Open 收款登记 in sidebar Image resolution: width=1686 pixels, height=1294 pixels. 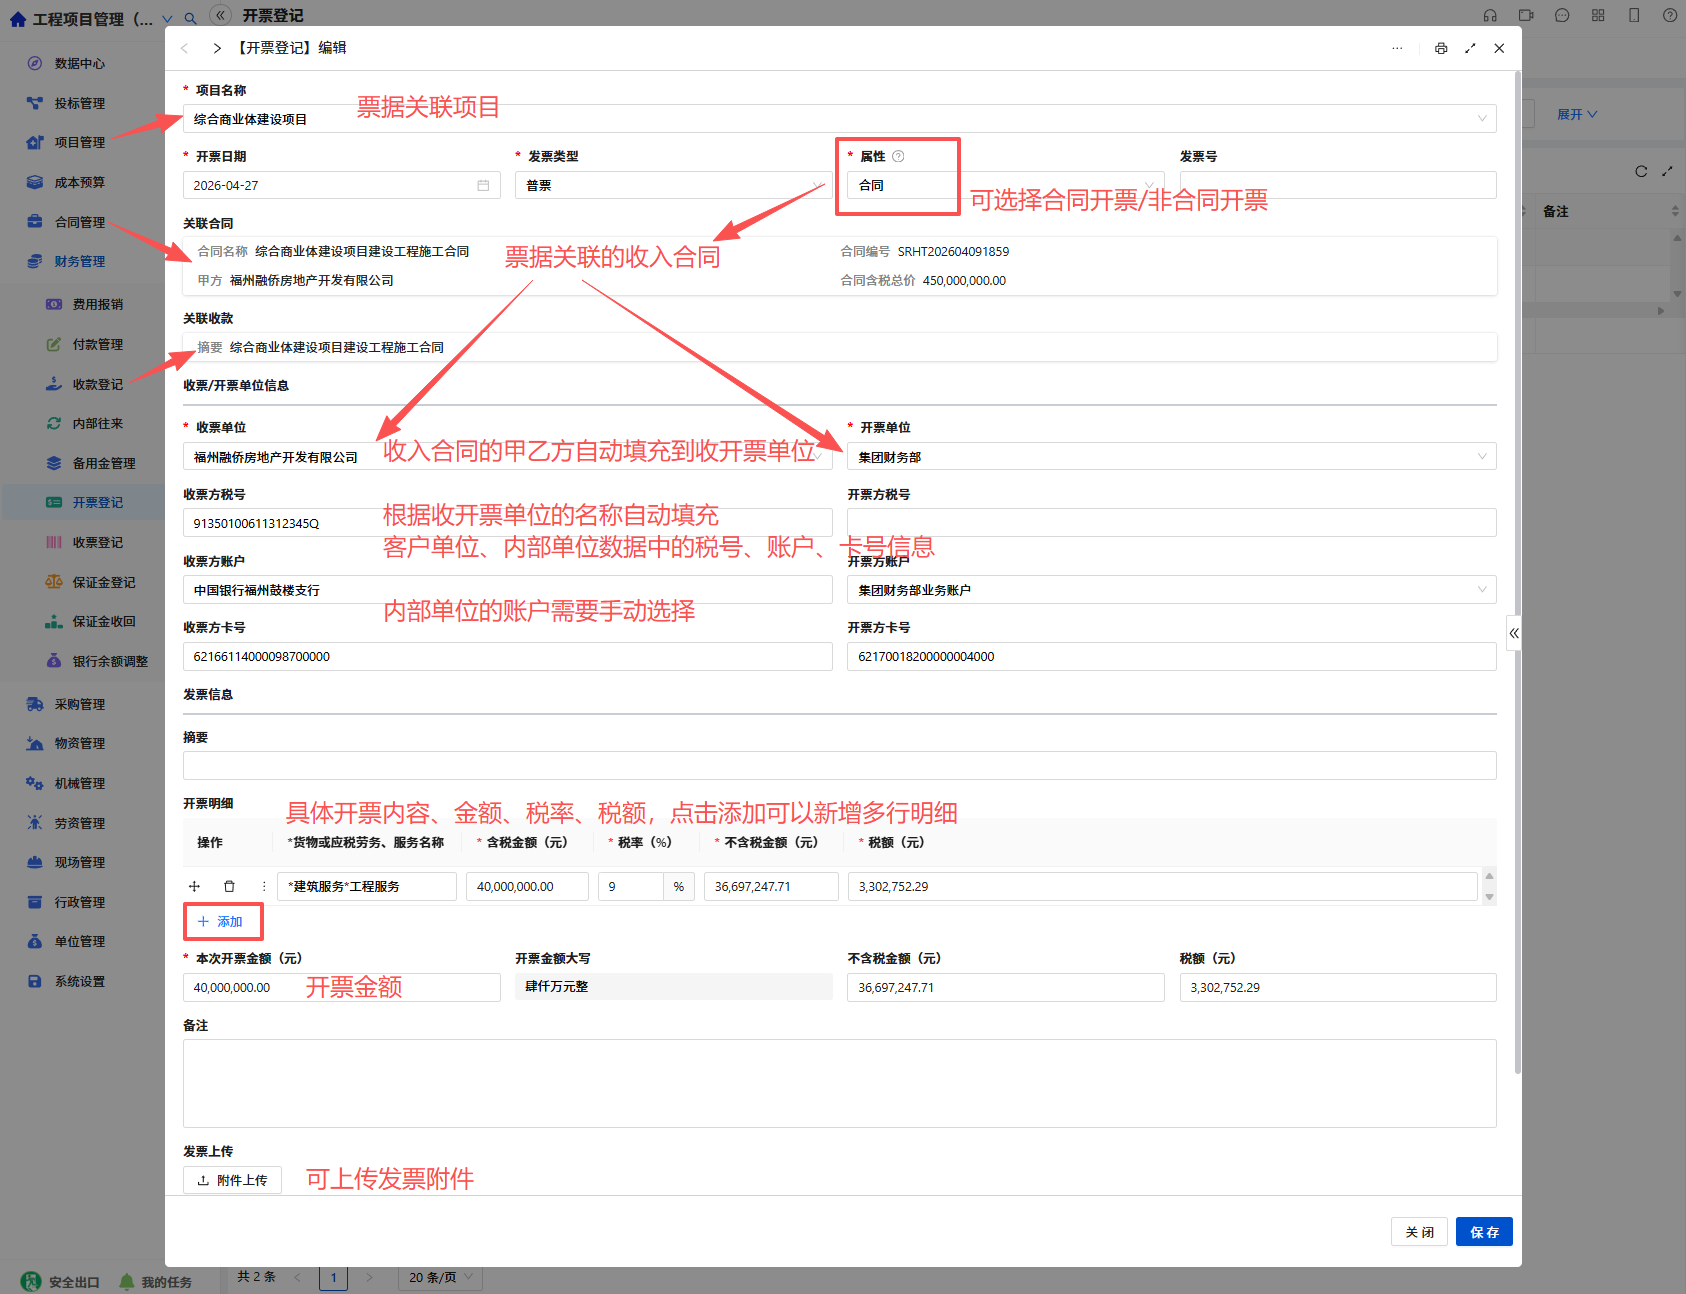click(97, 384)
